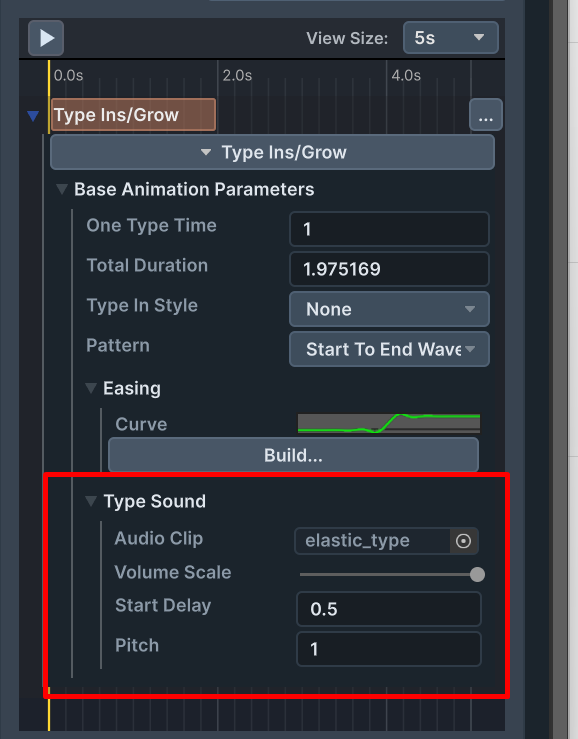Open the Audio Clip object picker icon
Image resolution: width=578 pixels, height=739 pixels.
[463, 541]
